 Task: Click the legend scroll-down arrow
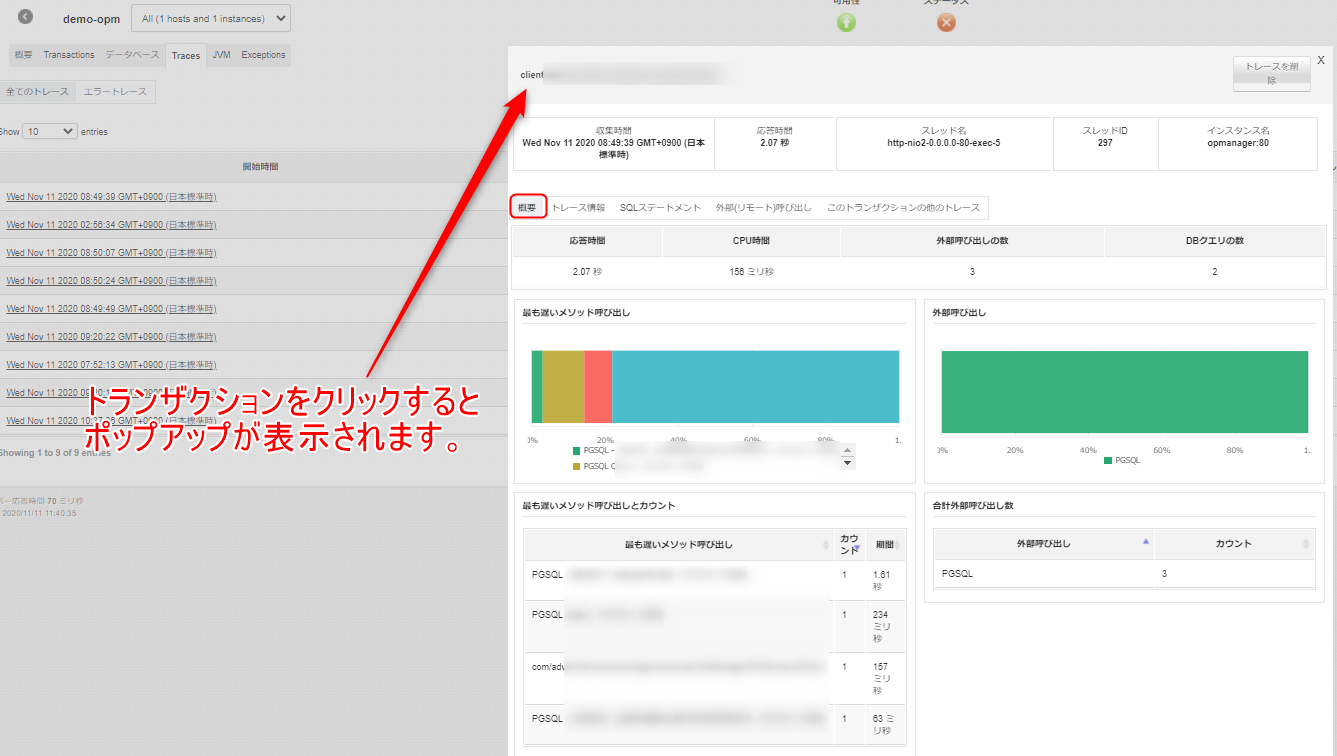pos(848,463)
